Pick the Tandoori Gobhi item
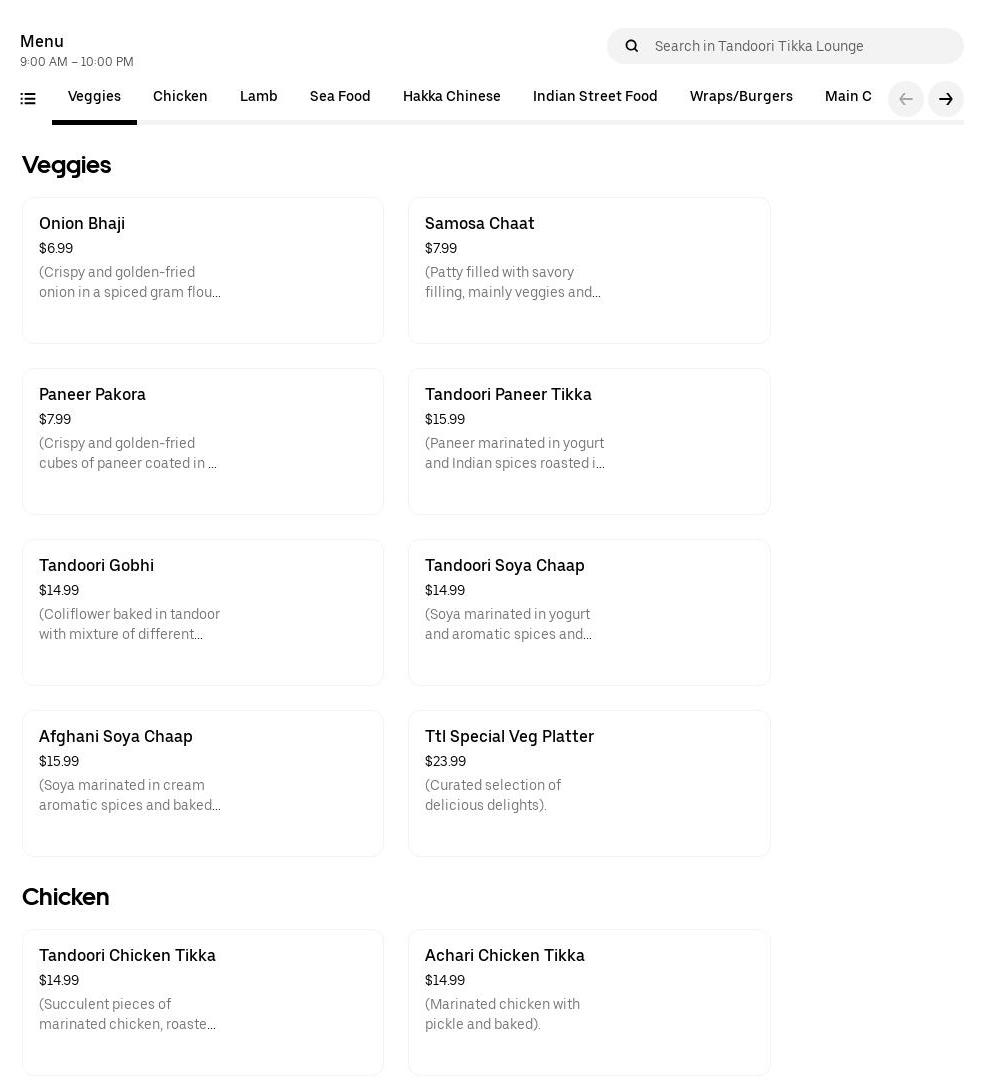984x1084 pixels. click(x=203, y=612)
